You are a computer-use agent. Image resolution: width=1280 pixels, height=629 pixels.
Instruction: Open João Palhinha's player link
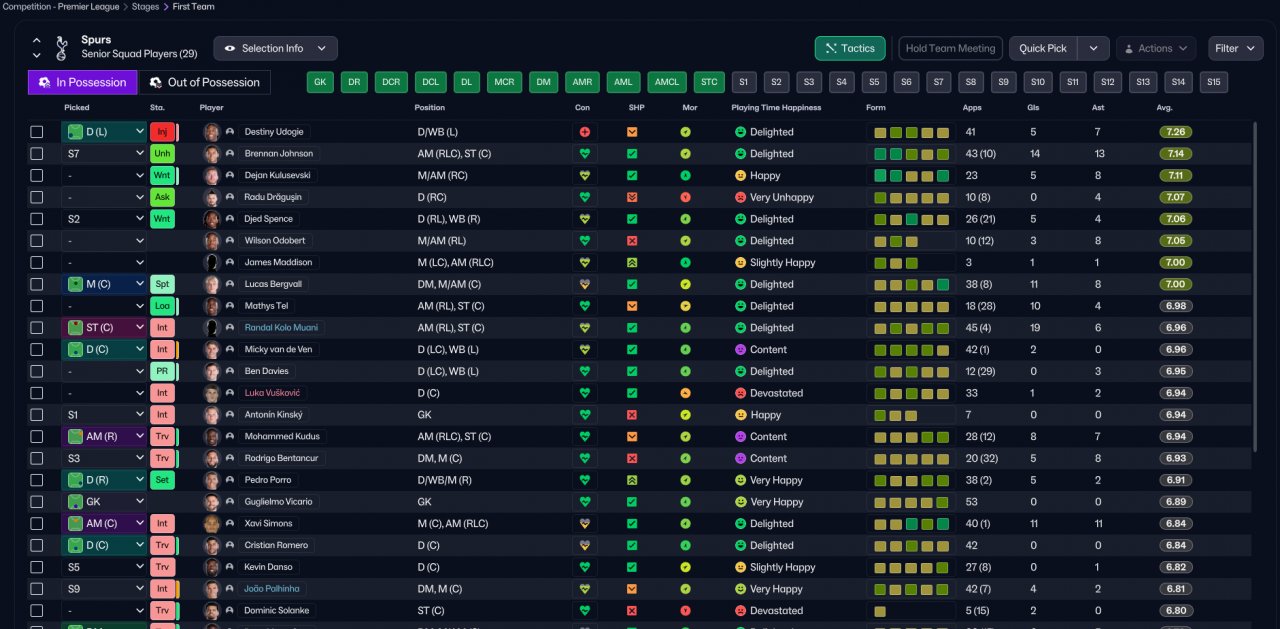(x=271, y=589)
